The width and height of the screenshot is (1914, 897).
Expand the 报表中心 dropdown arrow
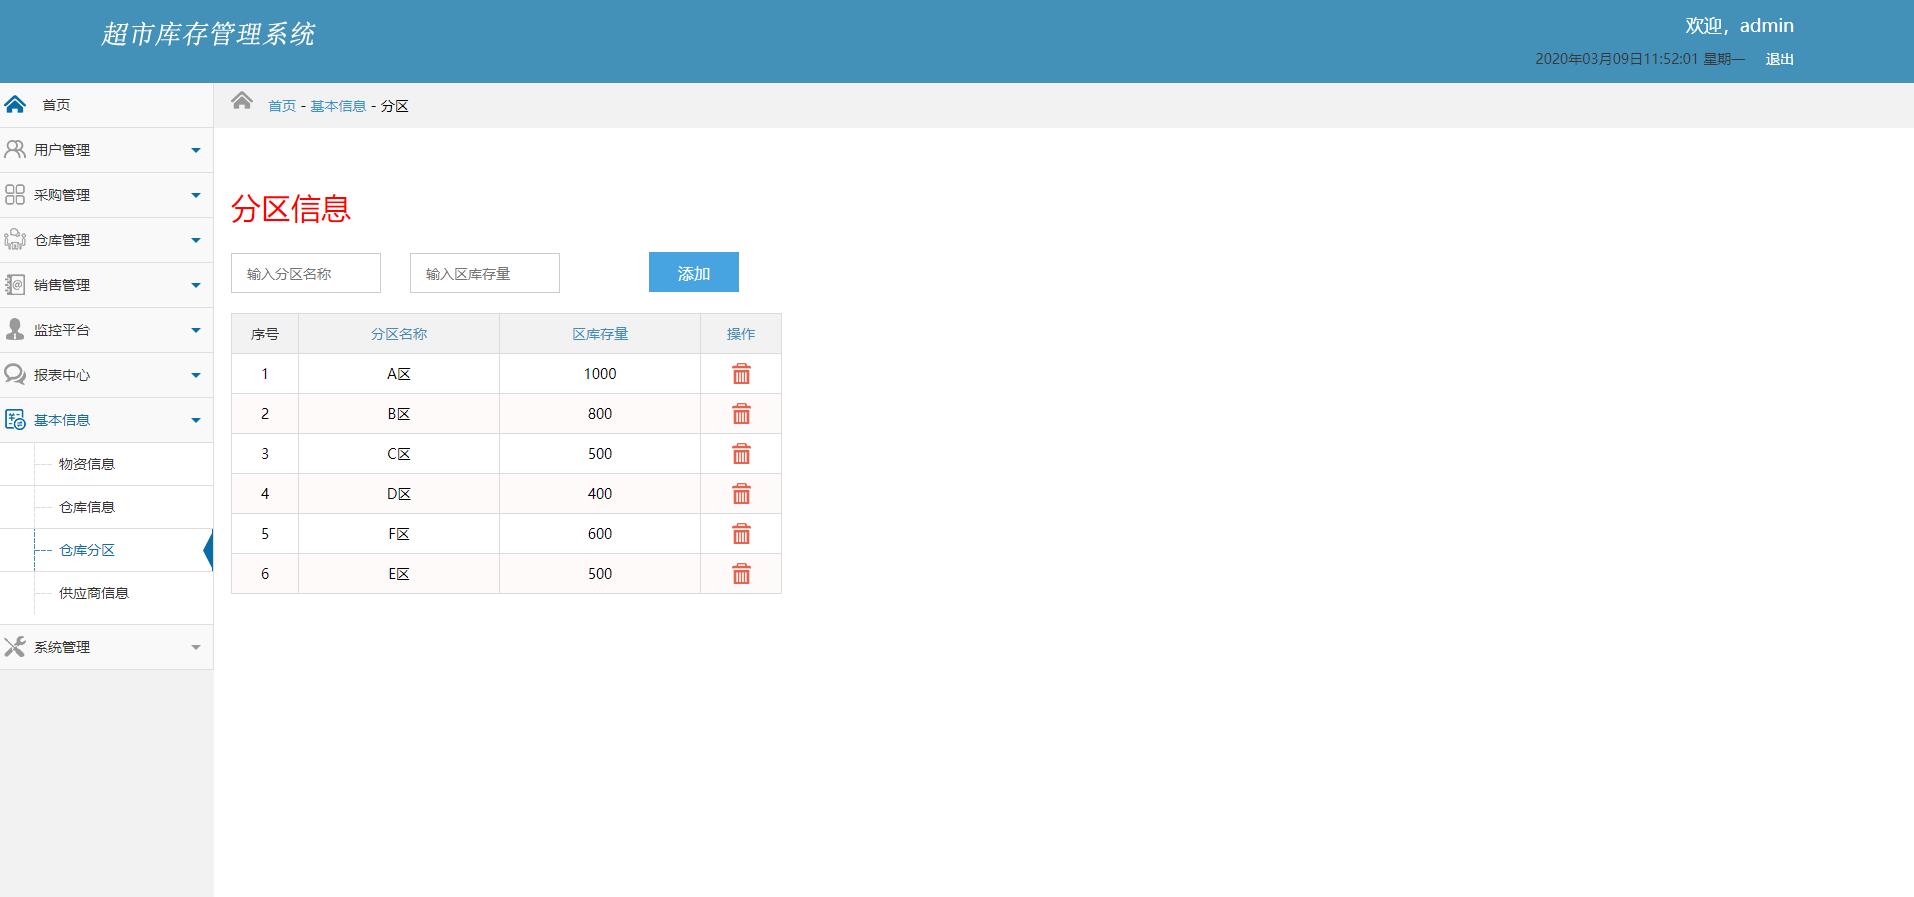[196, 376]
